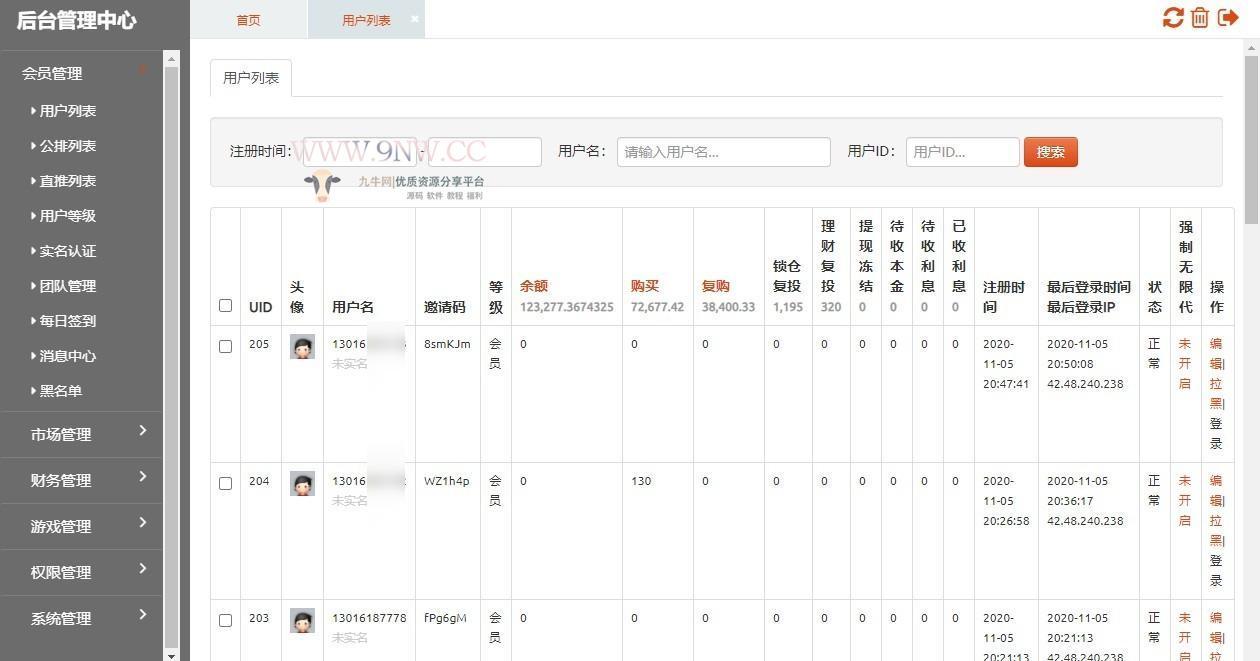Screen dimensions: 1260x661
Task: Click the avatar of user 204
Action: [302, 484]
